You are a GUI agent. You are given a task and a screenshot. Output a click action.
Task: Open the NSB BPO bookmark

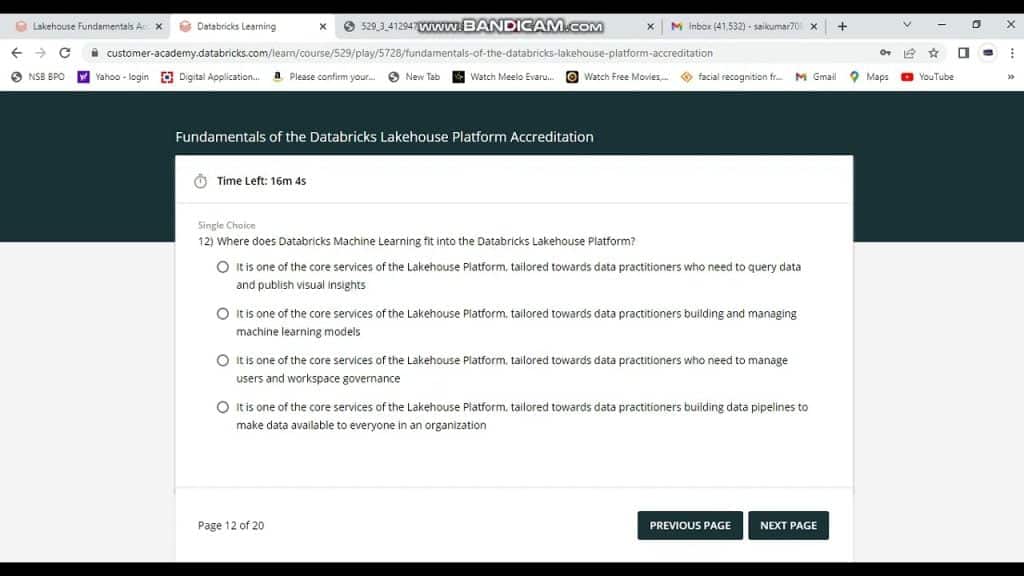[x=38, y=76]
